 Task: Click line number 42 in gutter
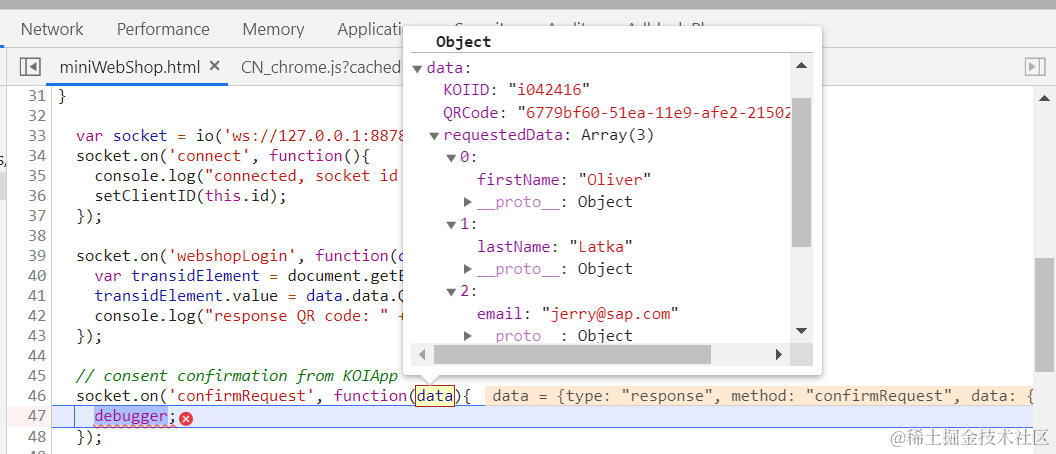click(38, 316)
